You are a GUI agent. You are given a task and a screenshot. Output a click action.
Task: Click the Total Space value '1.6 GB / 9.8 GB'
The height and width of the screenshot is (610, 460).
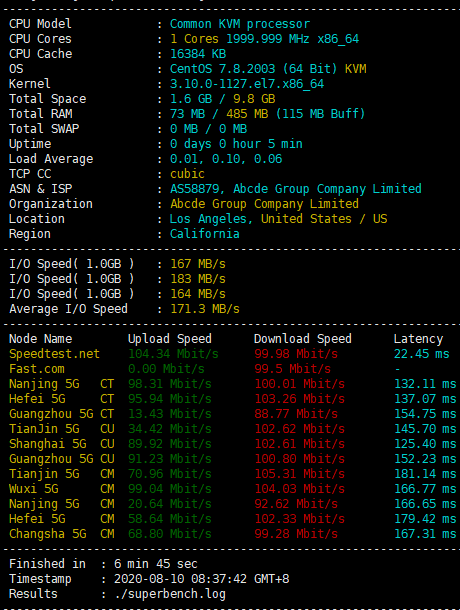pos(223,99)
